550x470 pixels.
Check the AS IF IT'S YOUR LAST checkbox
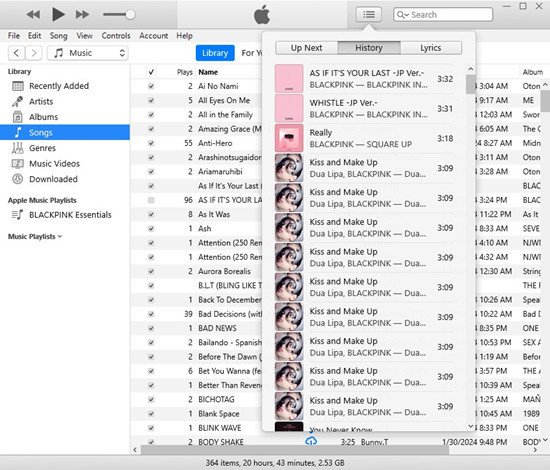pos(151,200)
